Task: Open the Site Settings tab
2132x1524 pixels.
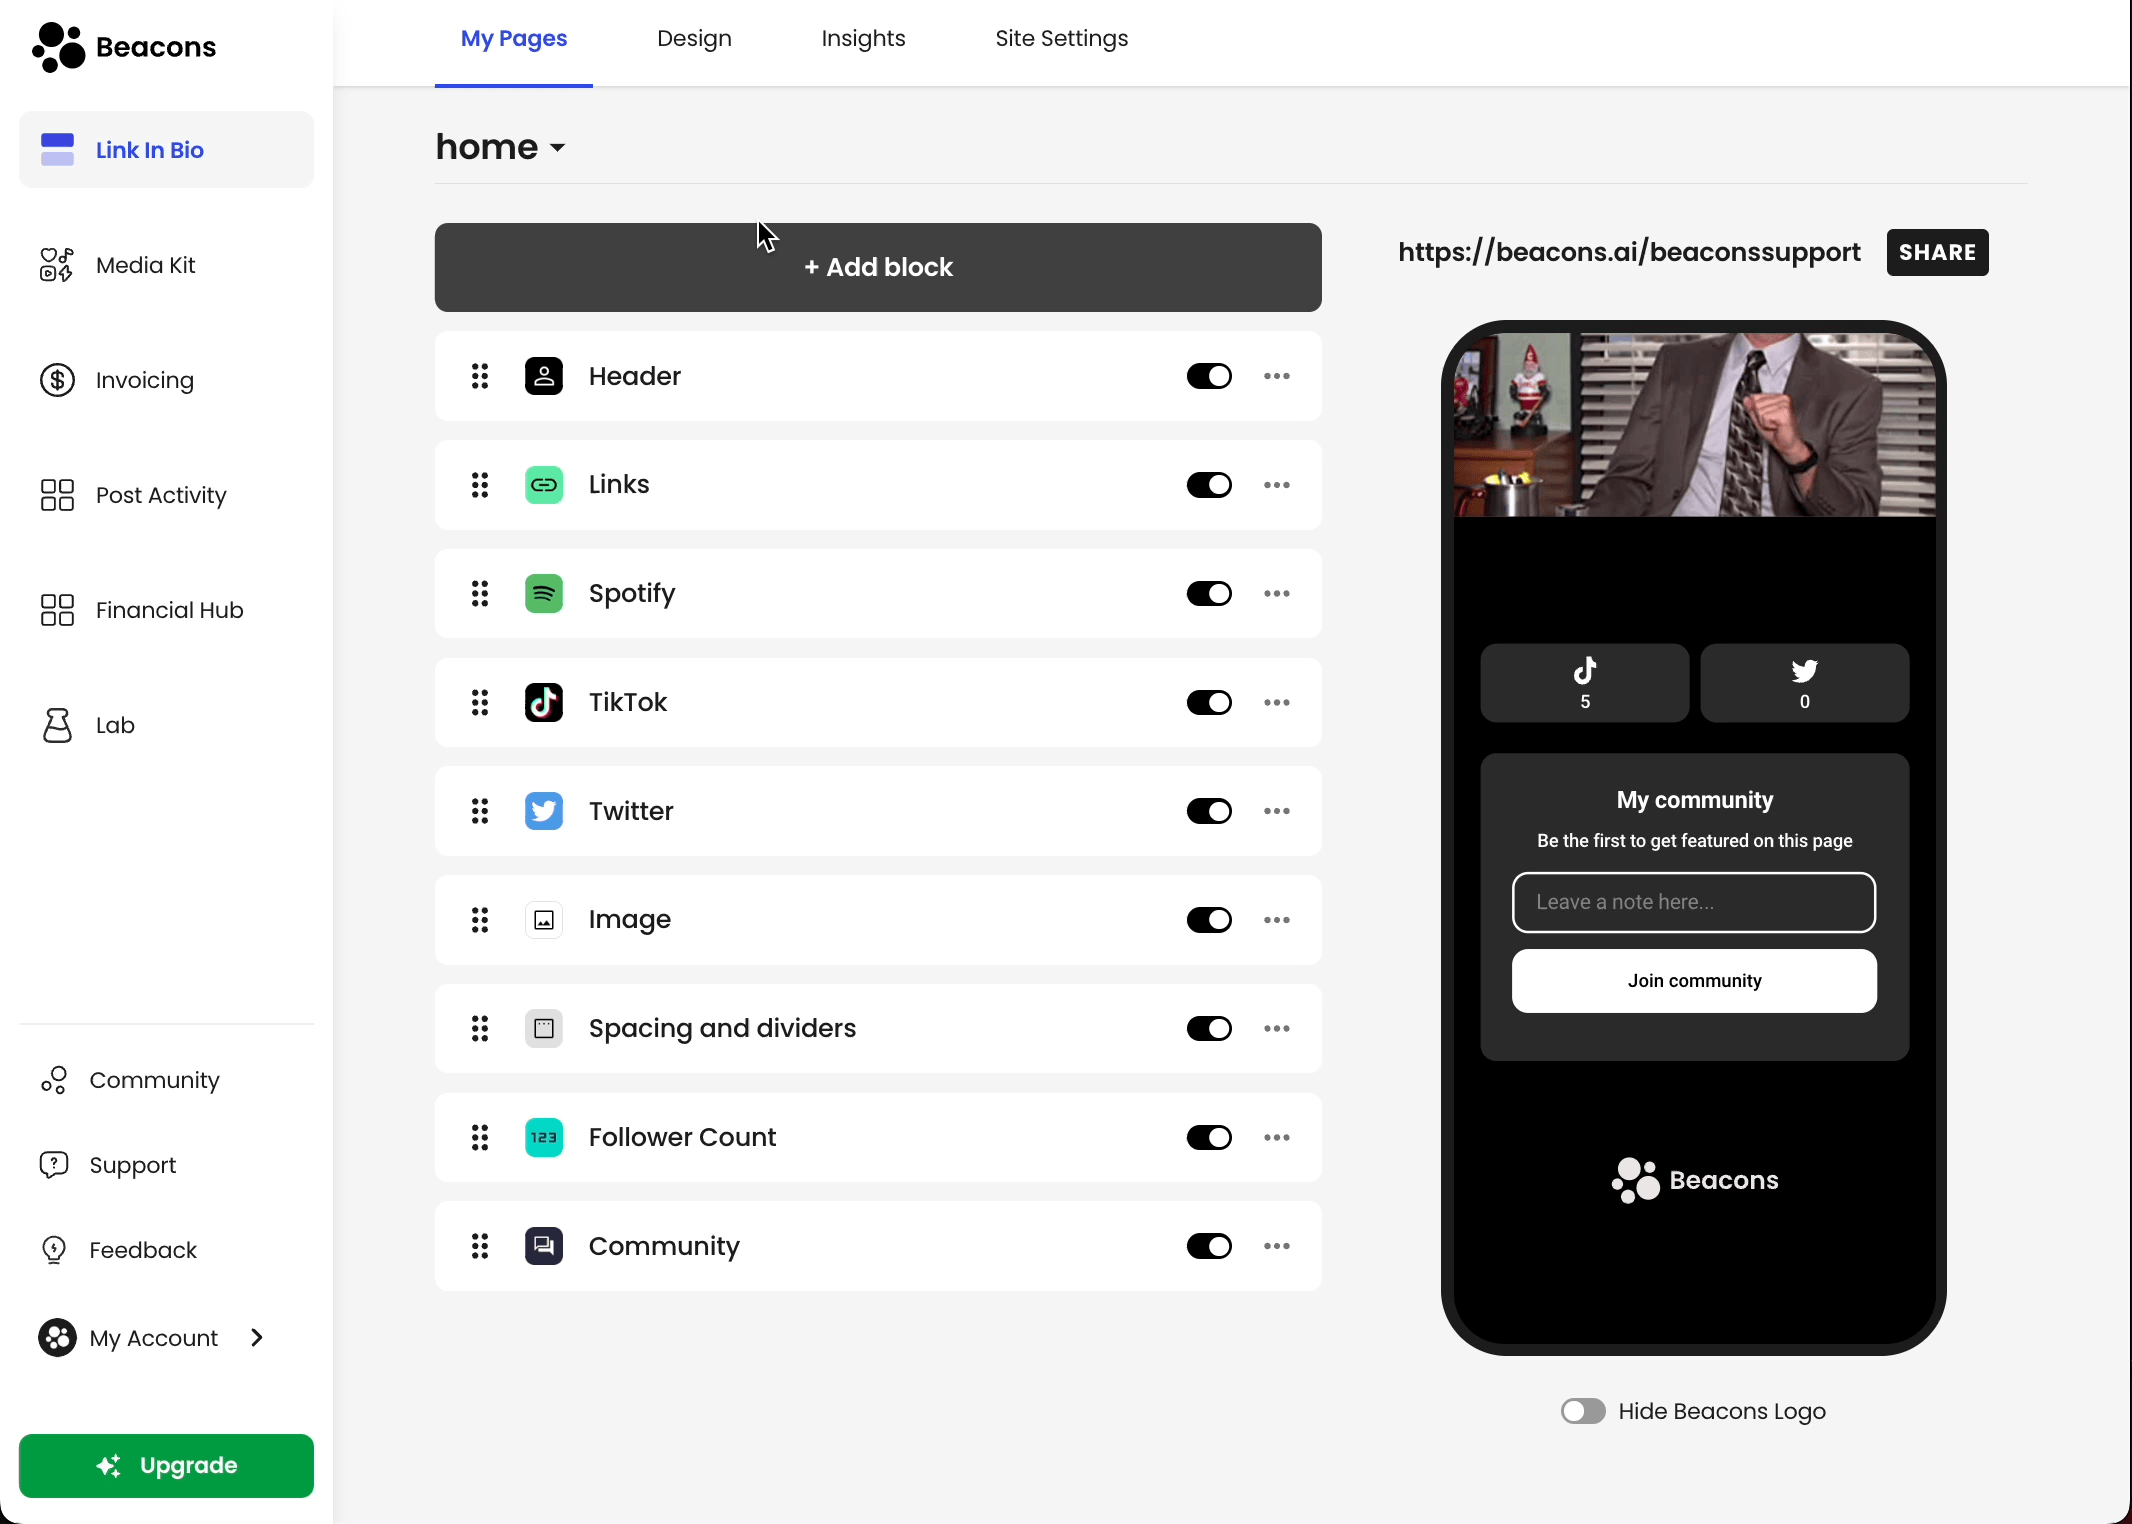Action: click(1061, 39)
